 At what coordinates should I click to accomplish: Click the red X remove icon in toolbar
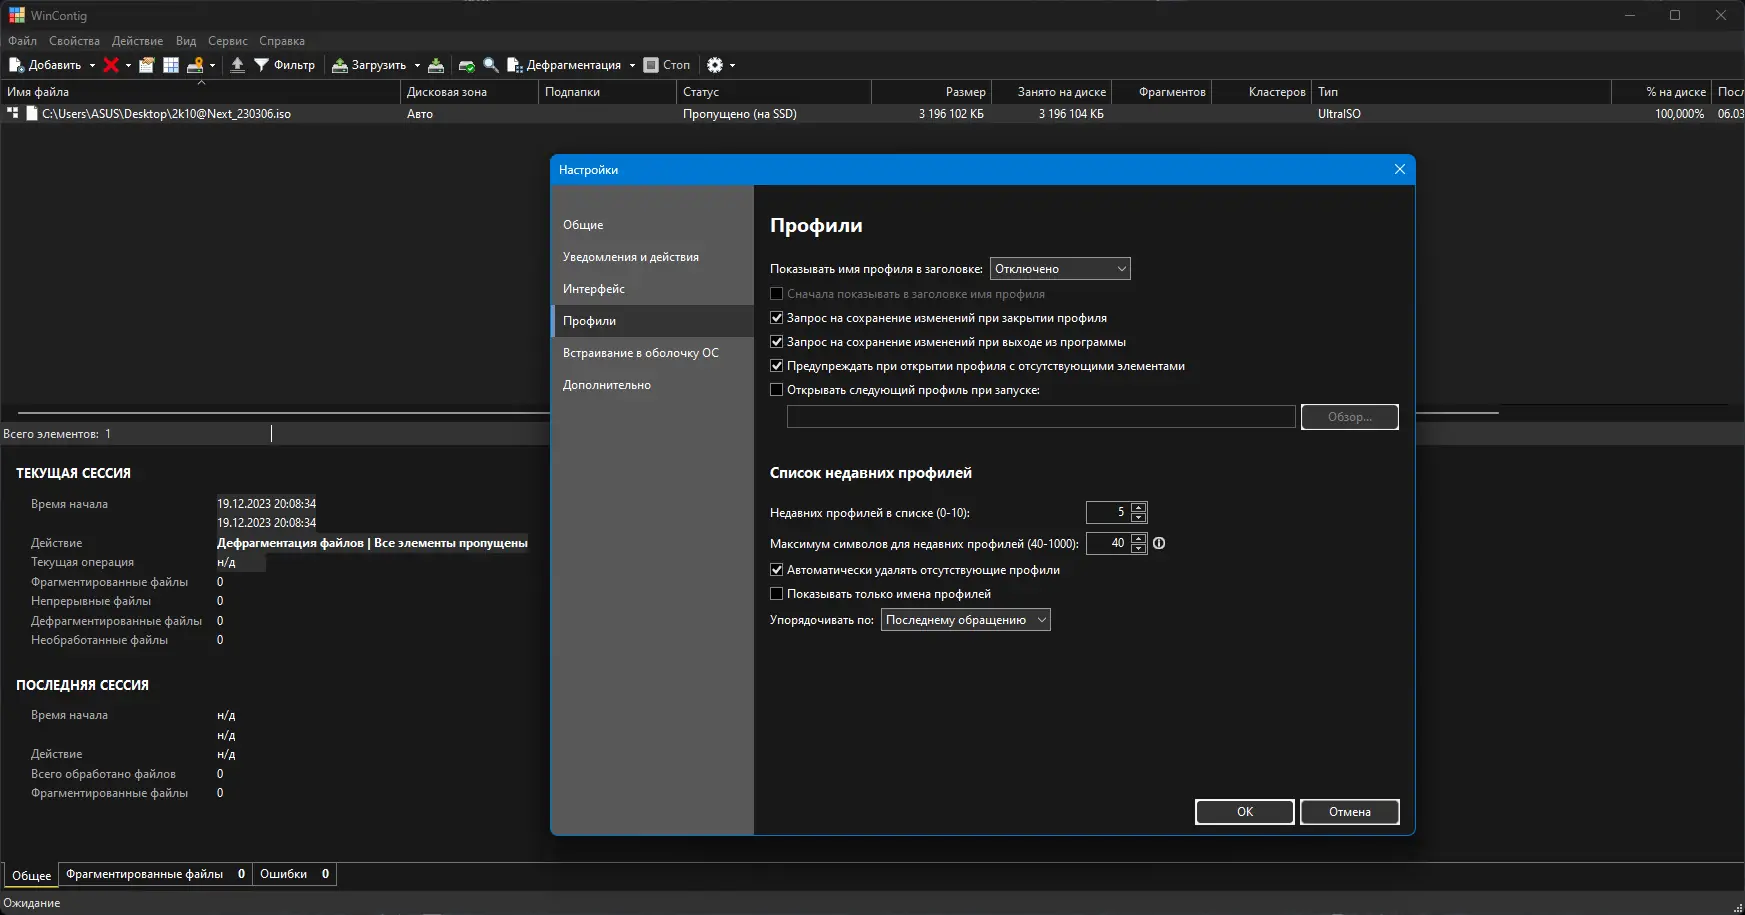click(x=111, y=65)
